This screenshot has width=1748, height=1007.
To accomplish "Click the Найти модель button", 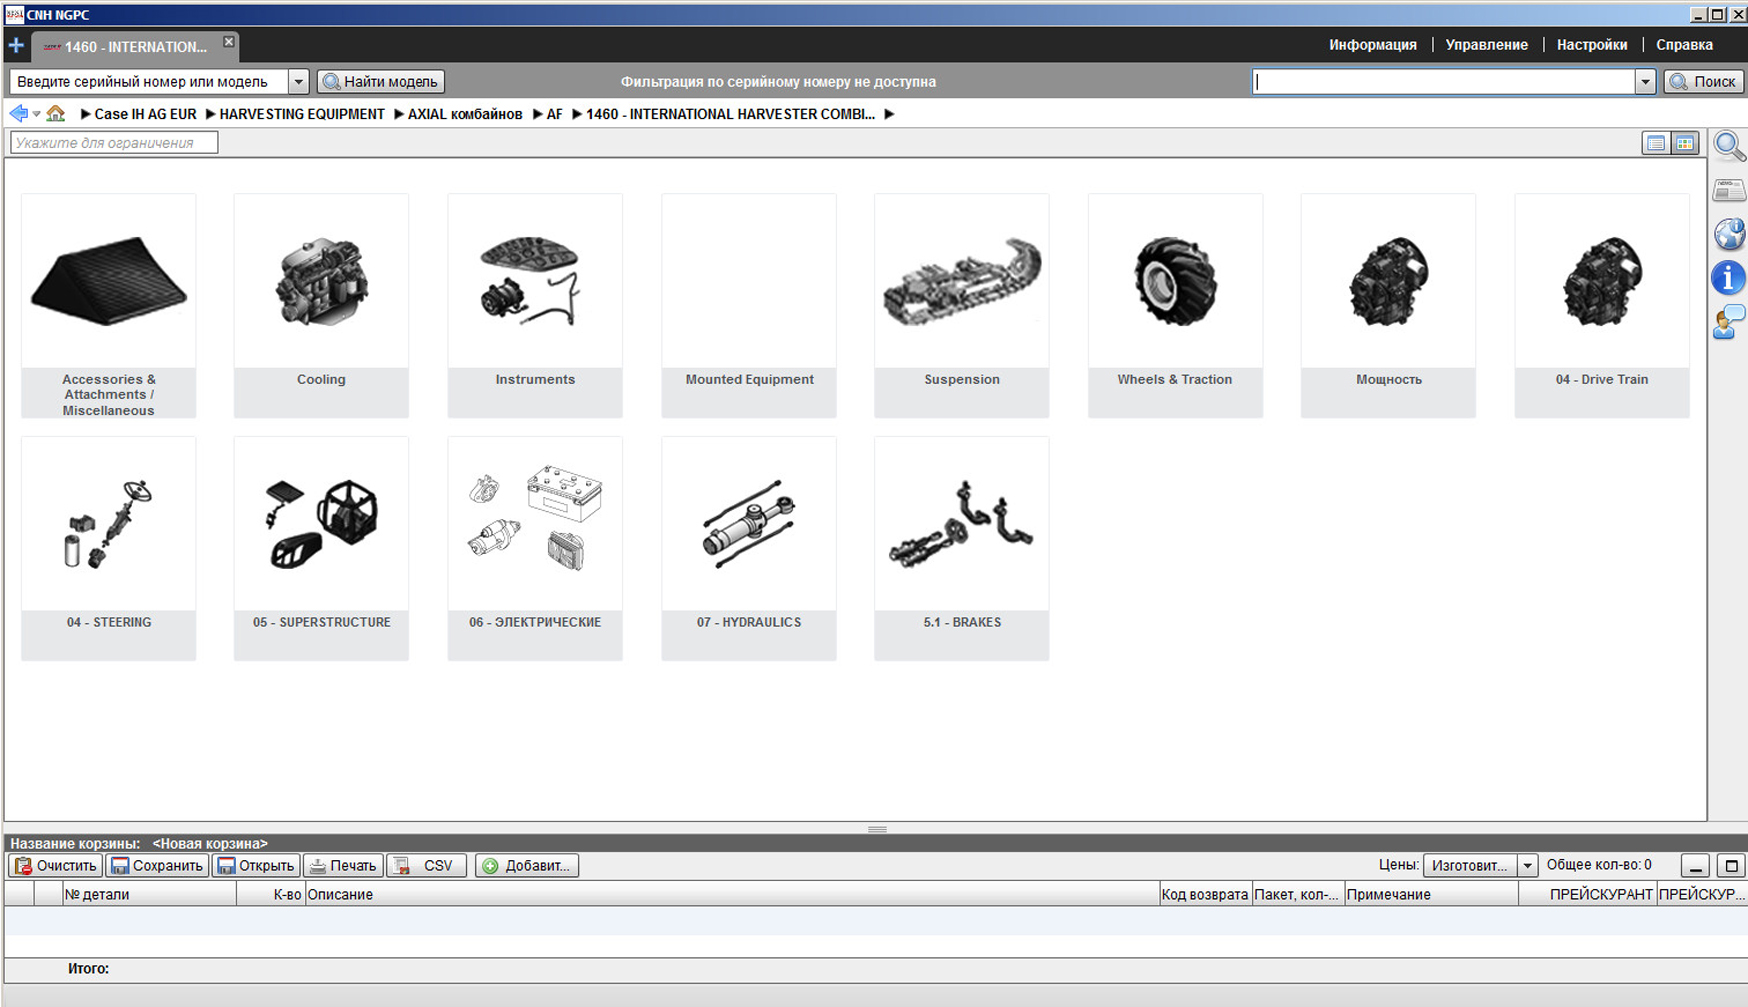I will 381,82.
